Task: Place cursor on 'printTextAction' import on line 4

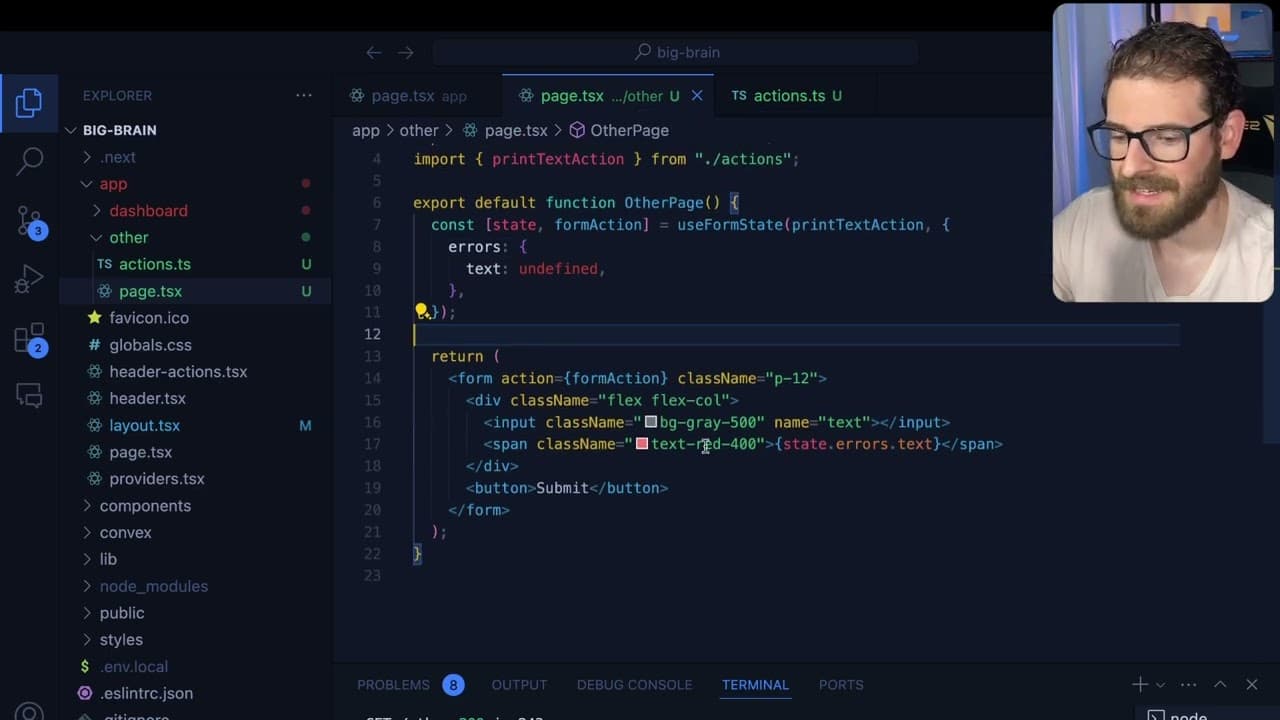Action: 558,159
